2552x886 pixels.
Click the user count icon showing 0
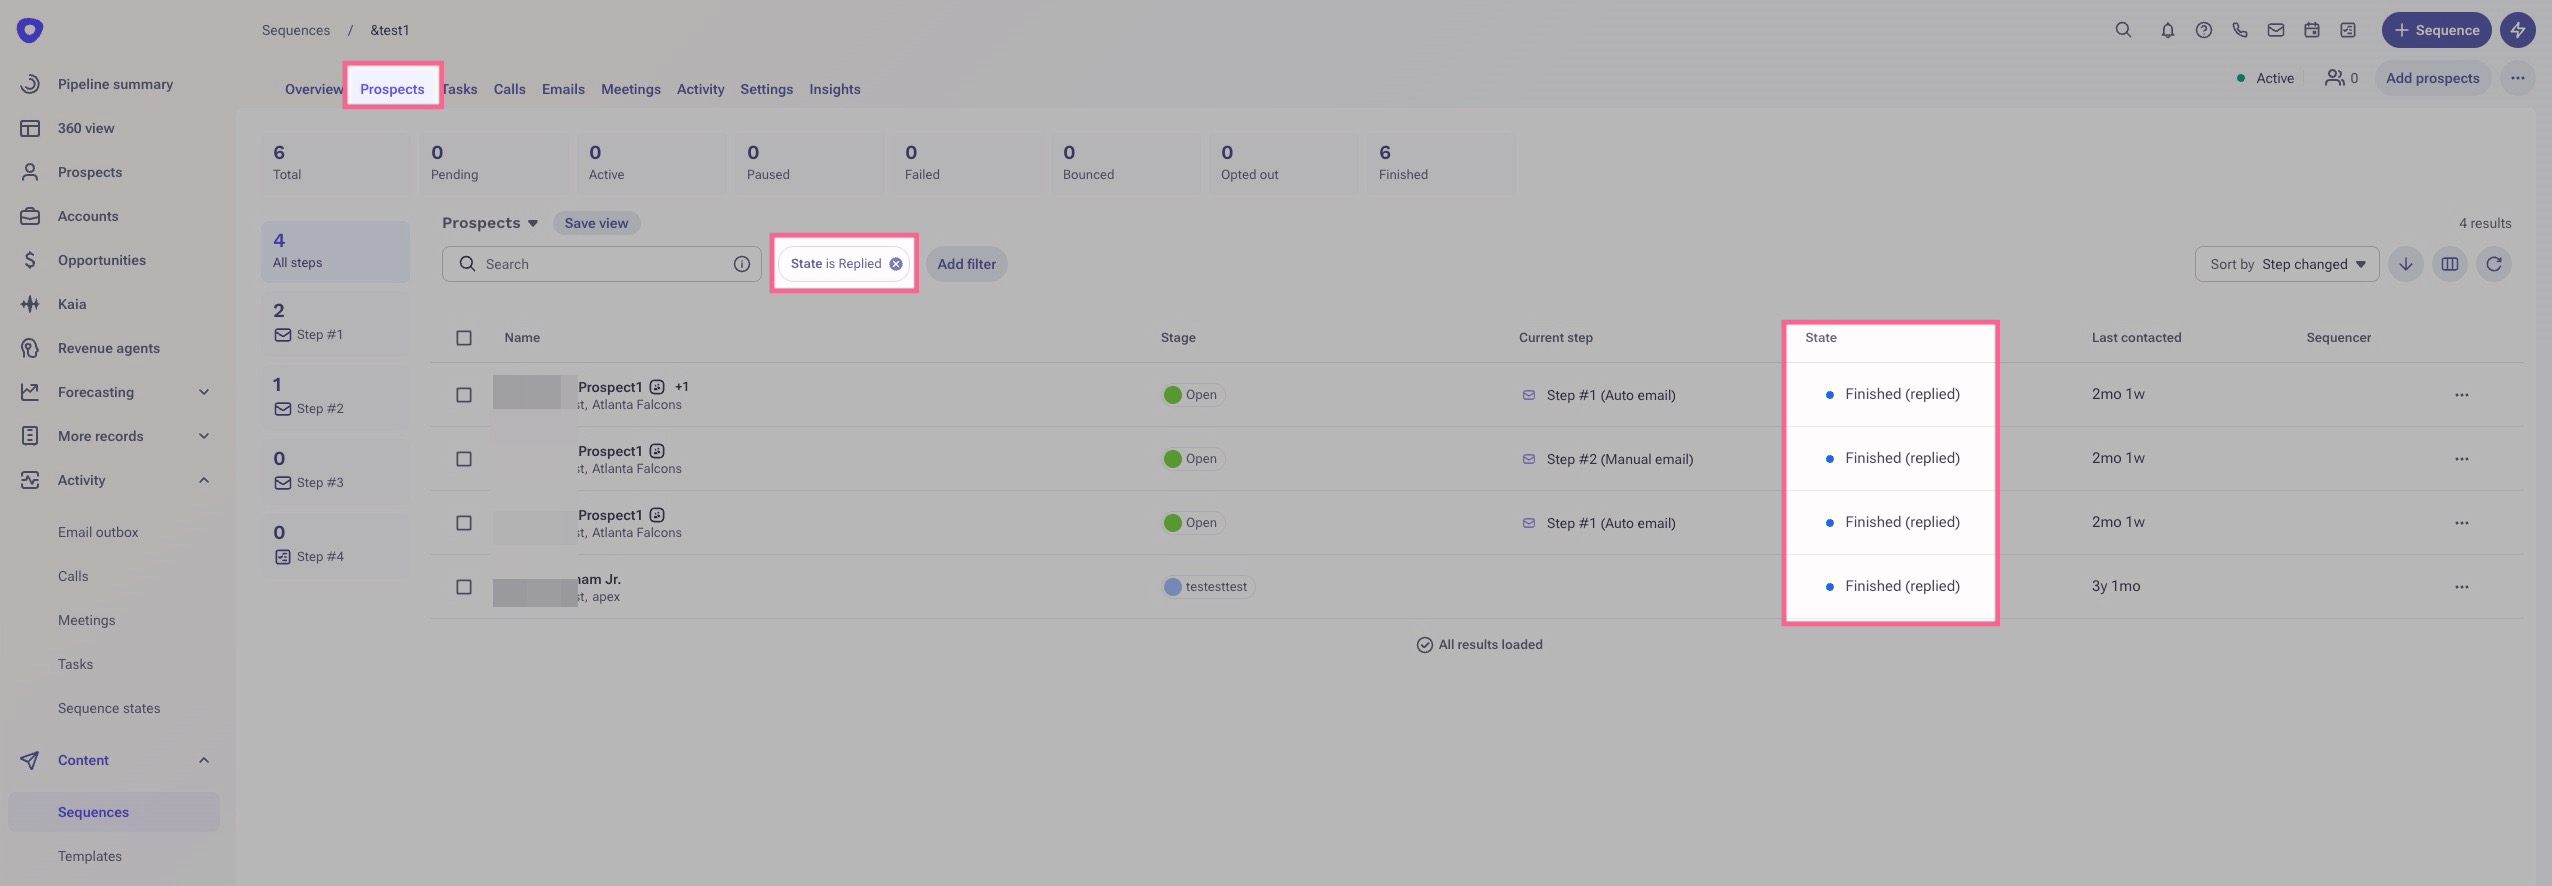click(2341, 78)
